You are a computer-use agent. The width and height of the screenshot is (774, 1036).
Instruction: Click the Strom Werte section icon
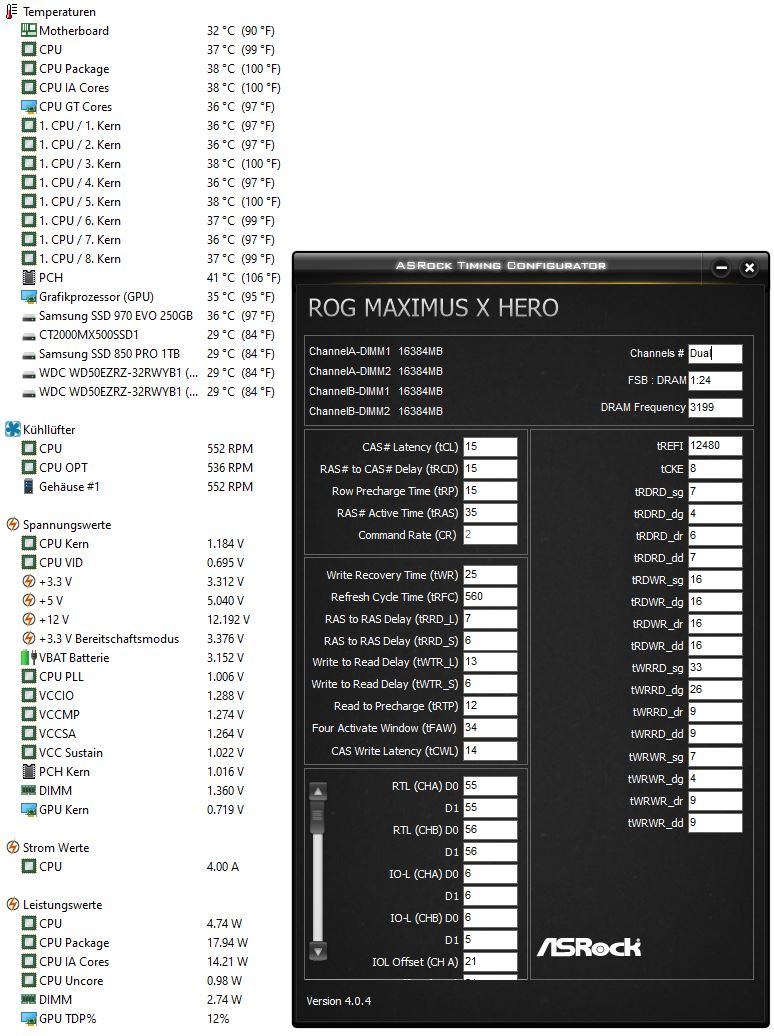(13, 847)
